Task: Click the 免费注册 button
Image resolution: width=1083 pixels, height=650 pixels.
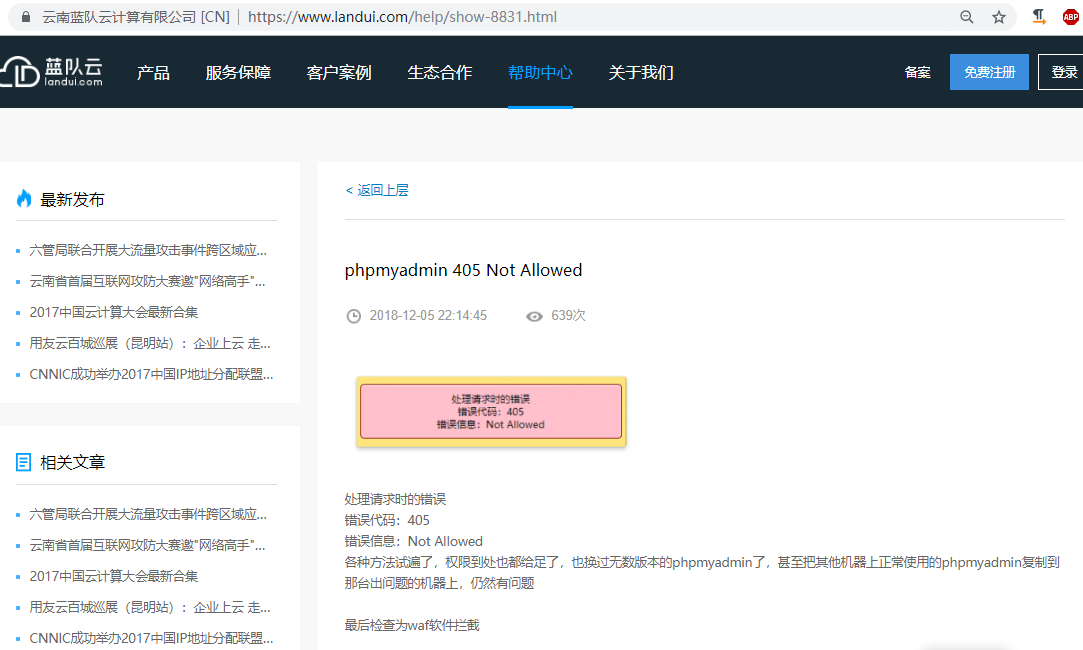Action: 989,72
